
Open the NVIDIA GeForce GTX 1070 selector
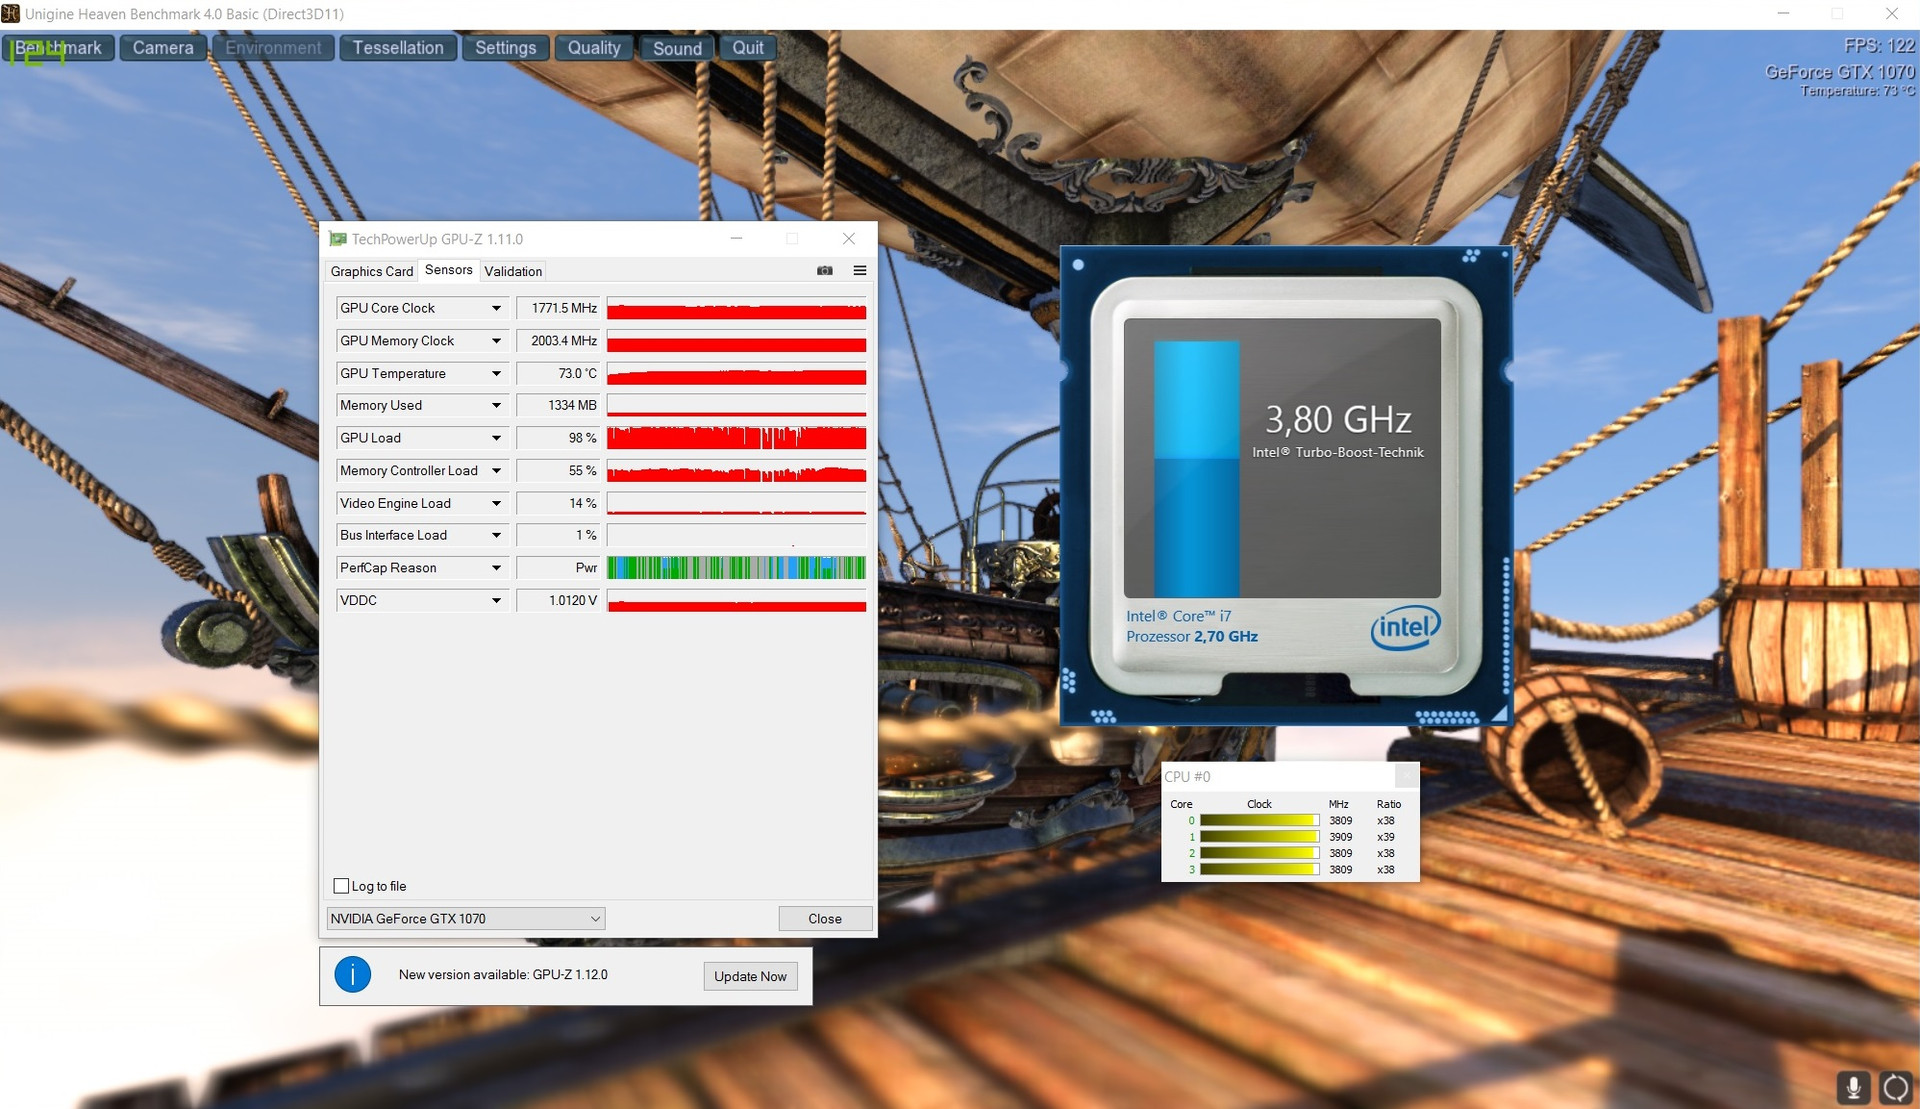click(x=466, y=919)
